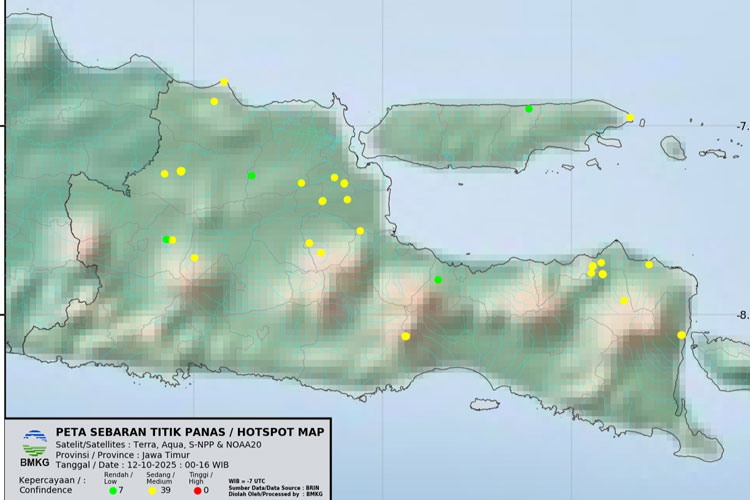Select the yellow hotspot just below the northernmost one
The width and height of the screenshot is (750, 500).
tap(214, 101)
